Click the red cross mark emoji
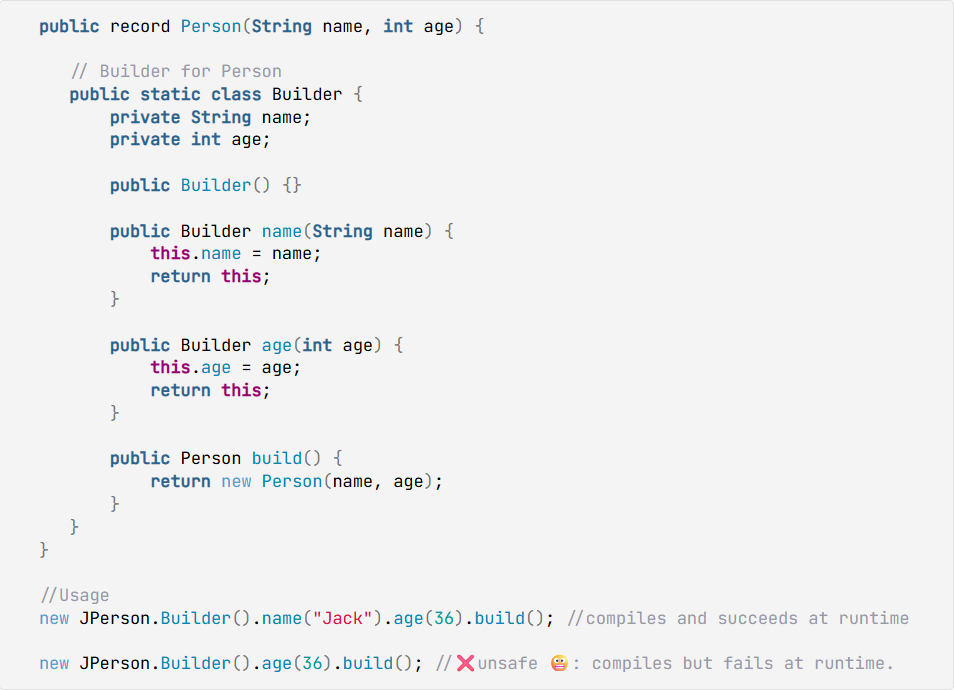The width and height of the screenshot is (954, 690). [x=465, y=663]
